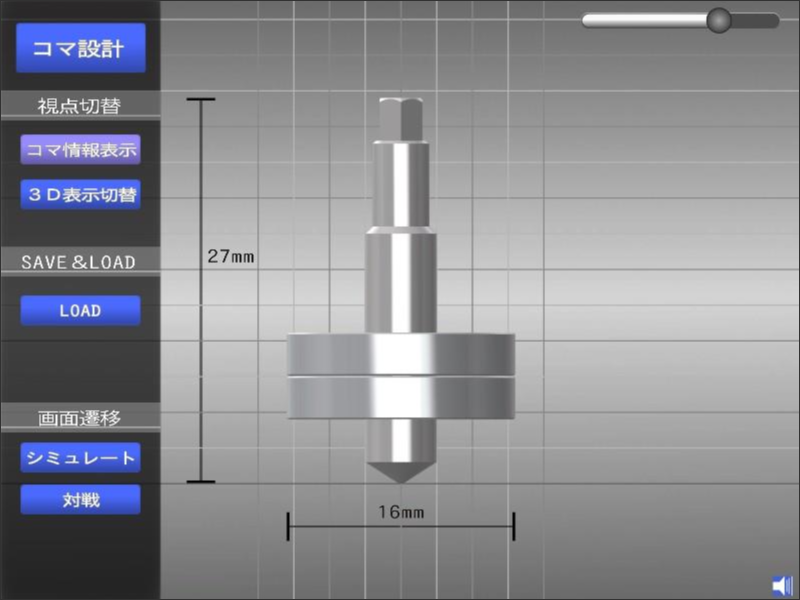Open the コマ設計 design button
800x600 pixels.
coord(81,48)
